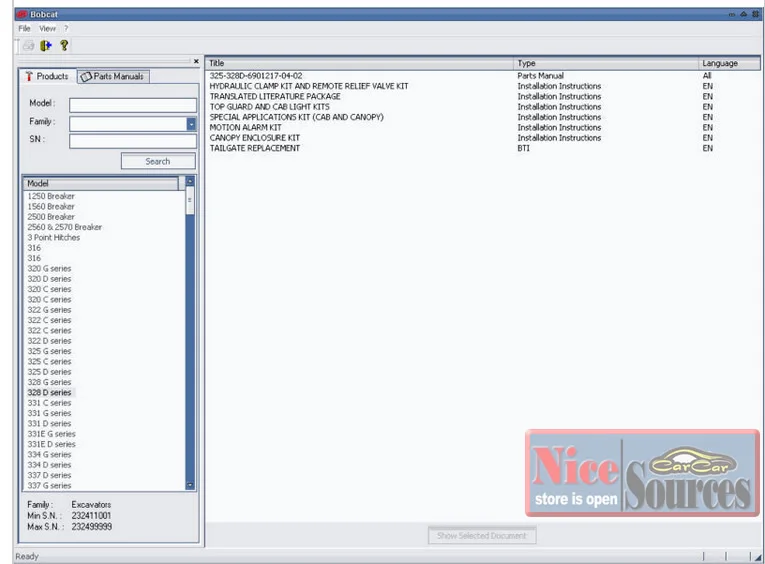Screen dimensions: 765x564
Task: Select 331 D series model
Action: (x=49, y=423)
